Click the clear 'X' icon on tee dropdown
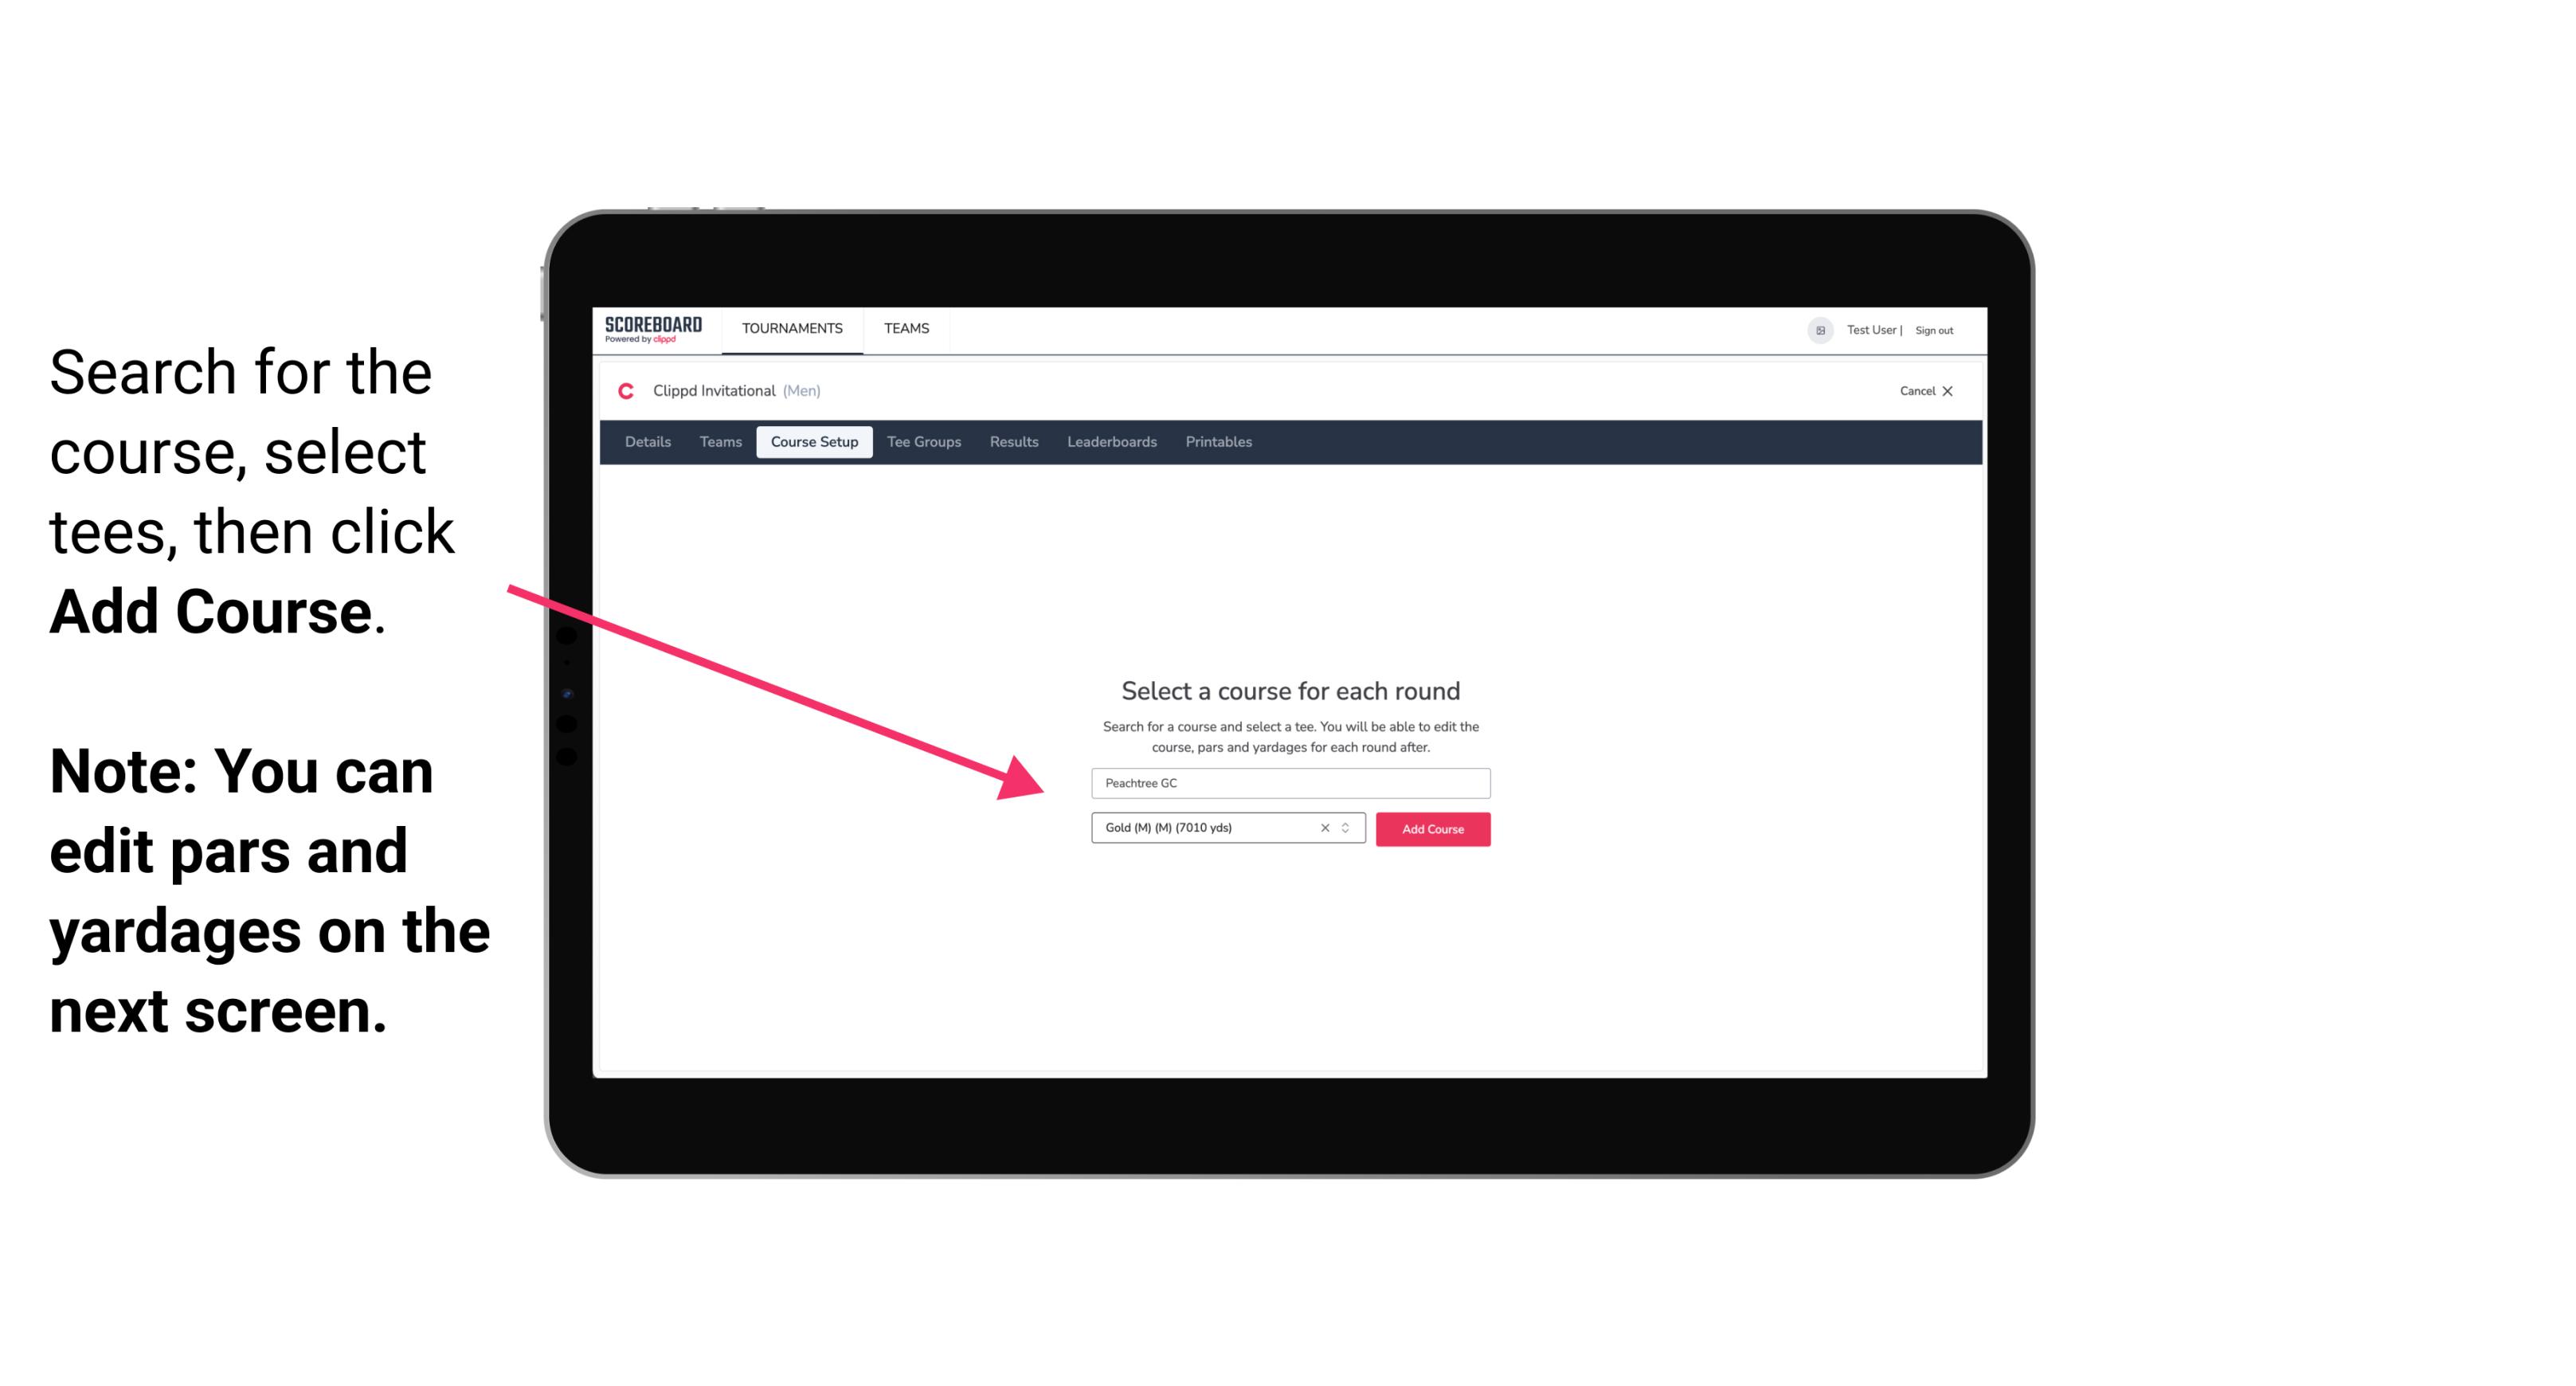Screen dimensions: 2576x1386 (x=1322, y=828)
